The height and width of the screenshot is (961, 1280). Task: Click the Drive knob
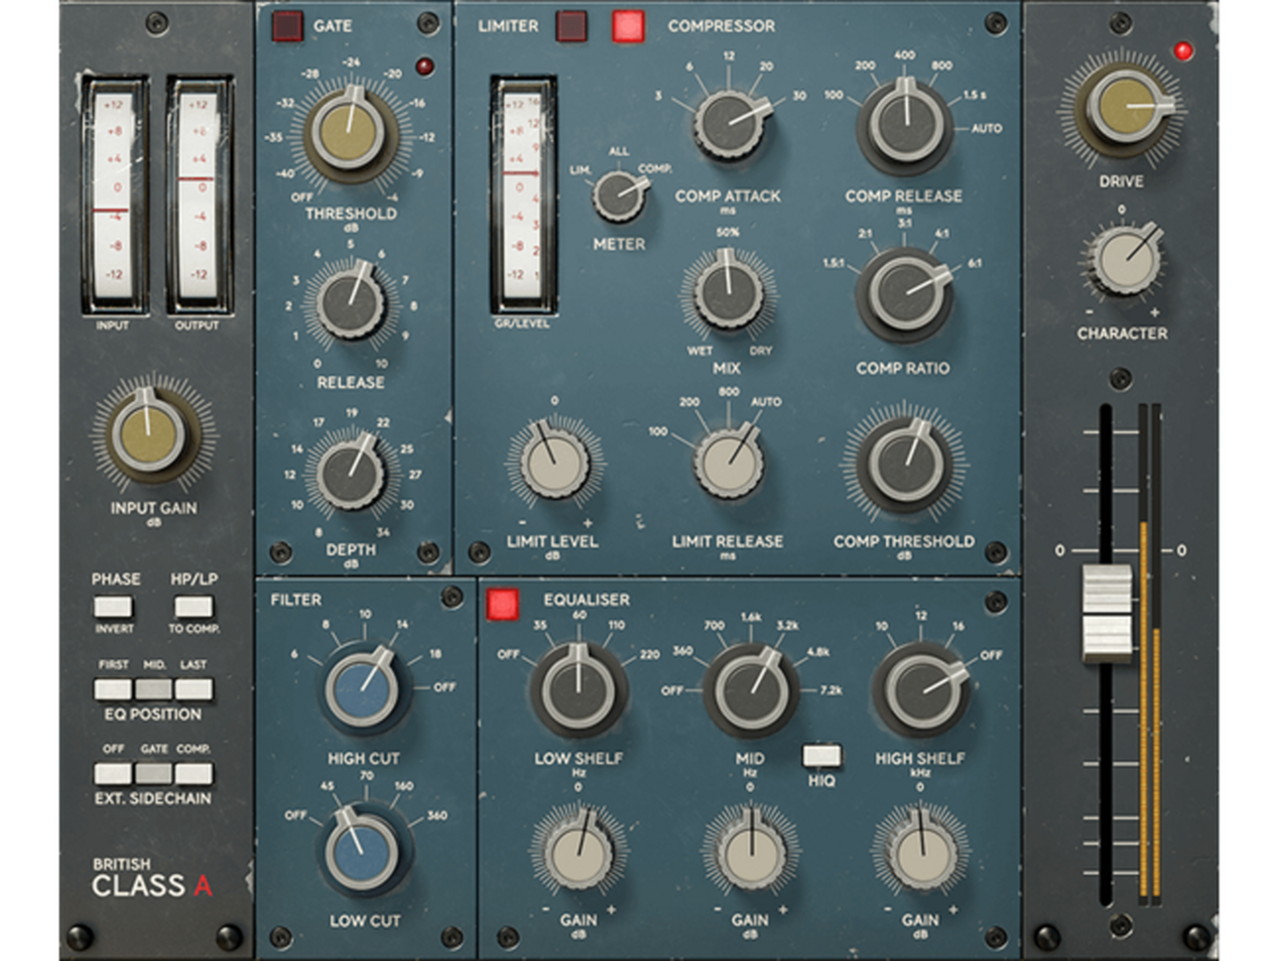1123,109
